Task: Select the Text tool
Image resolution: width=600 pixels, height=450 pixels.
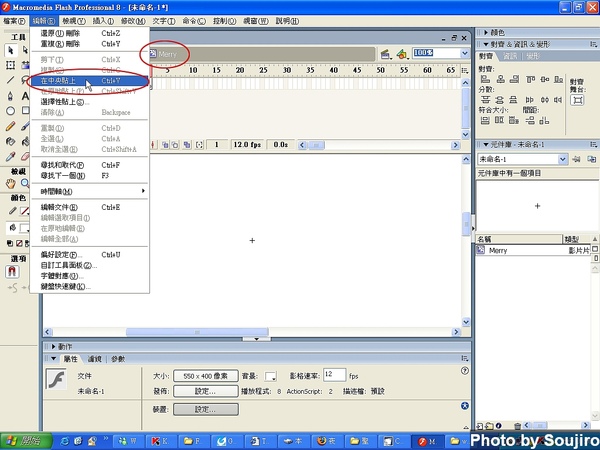Action: click(x=26, y=95)
